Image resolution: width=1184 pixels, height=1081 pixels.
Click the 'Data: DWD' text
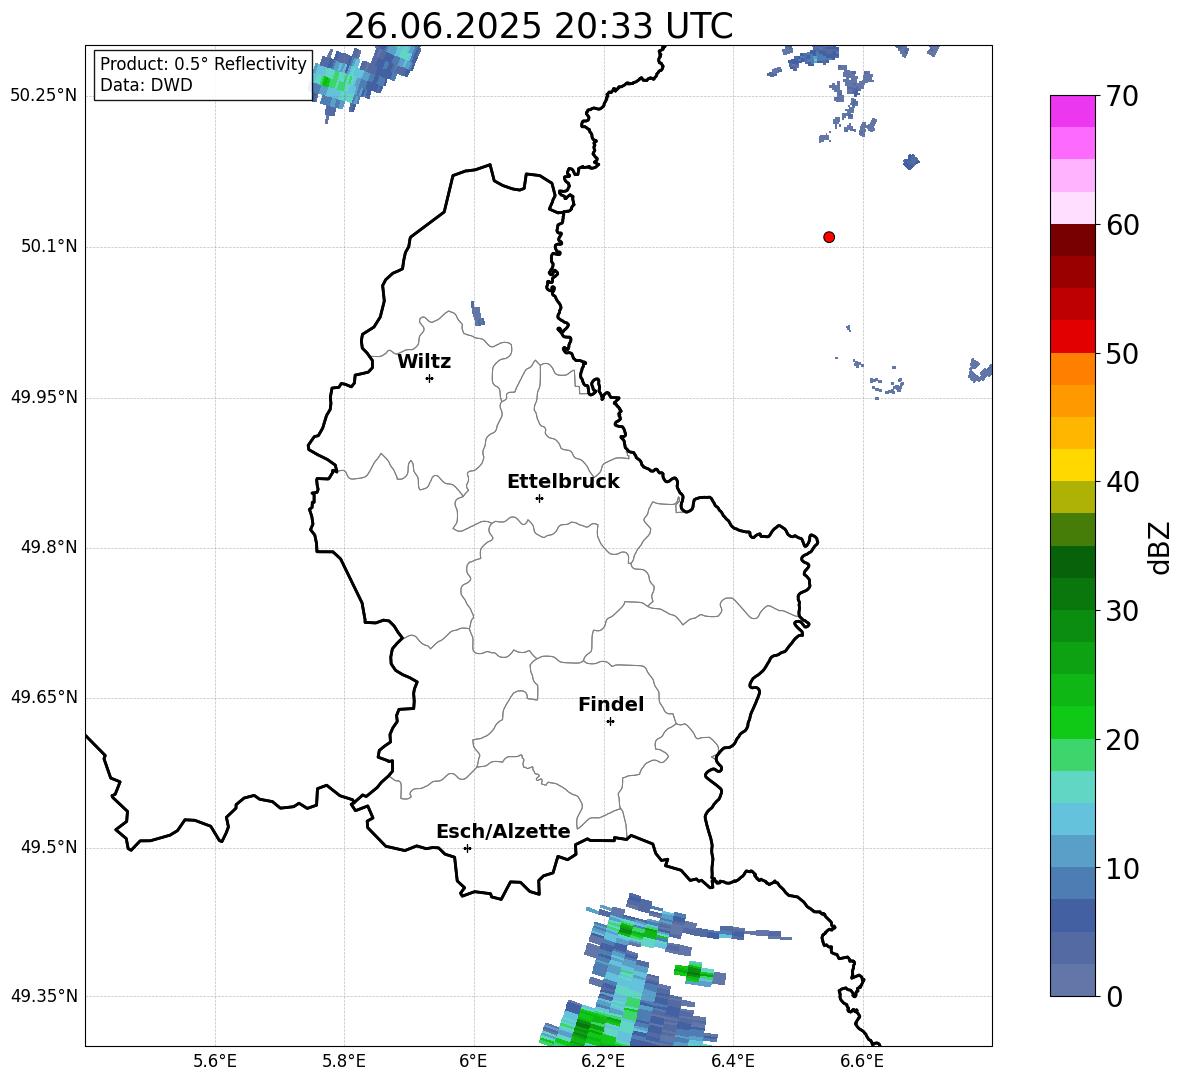[x=146, y=85]
